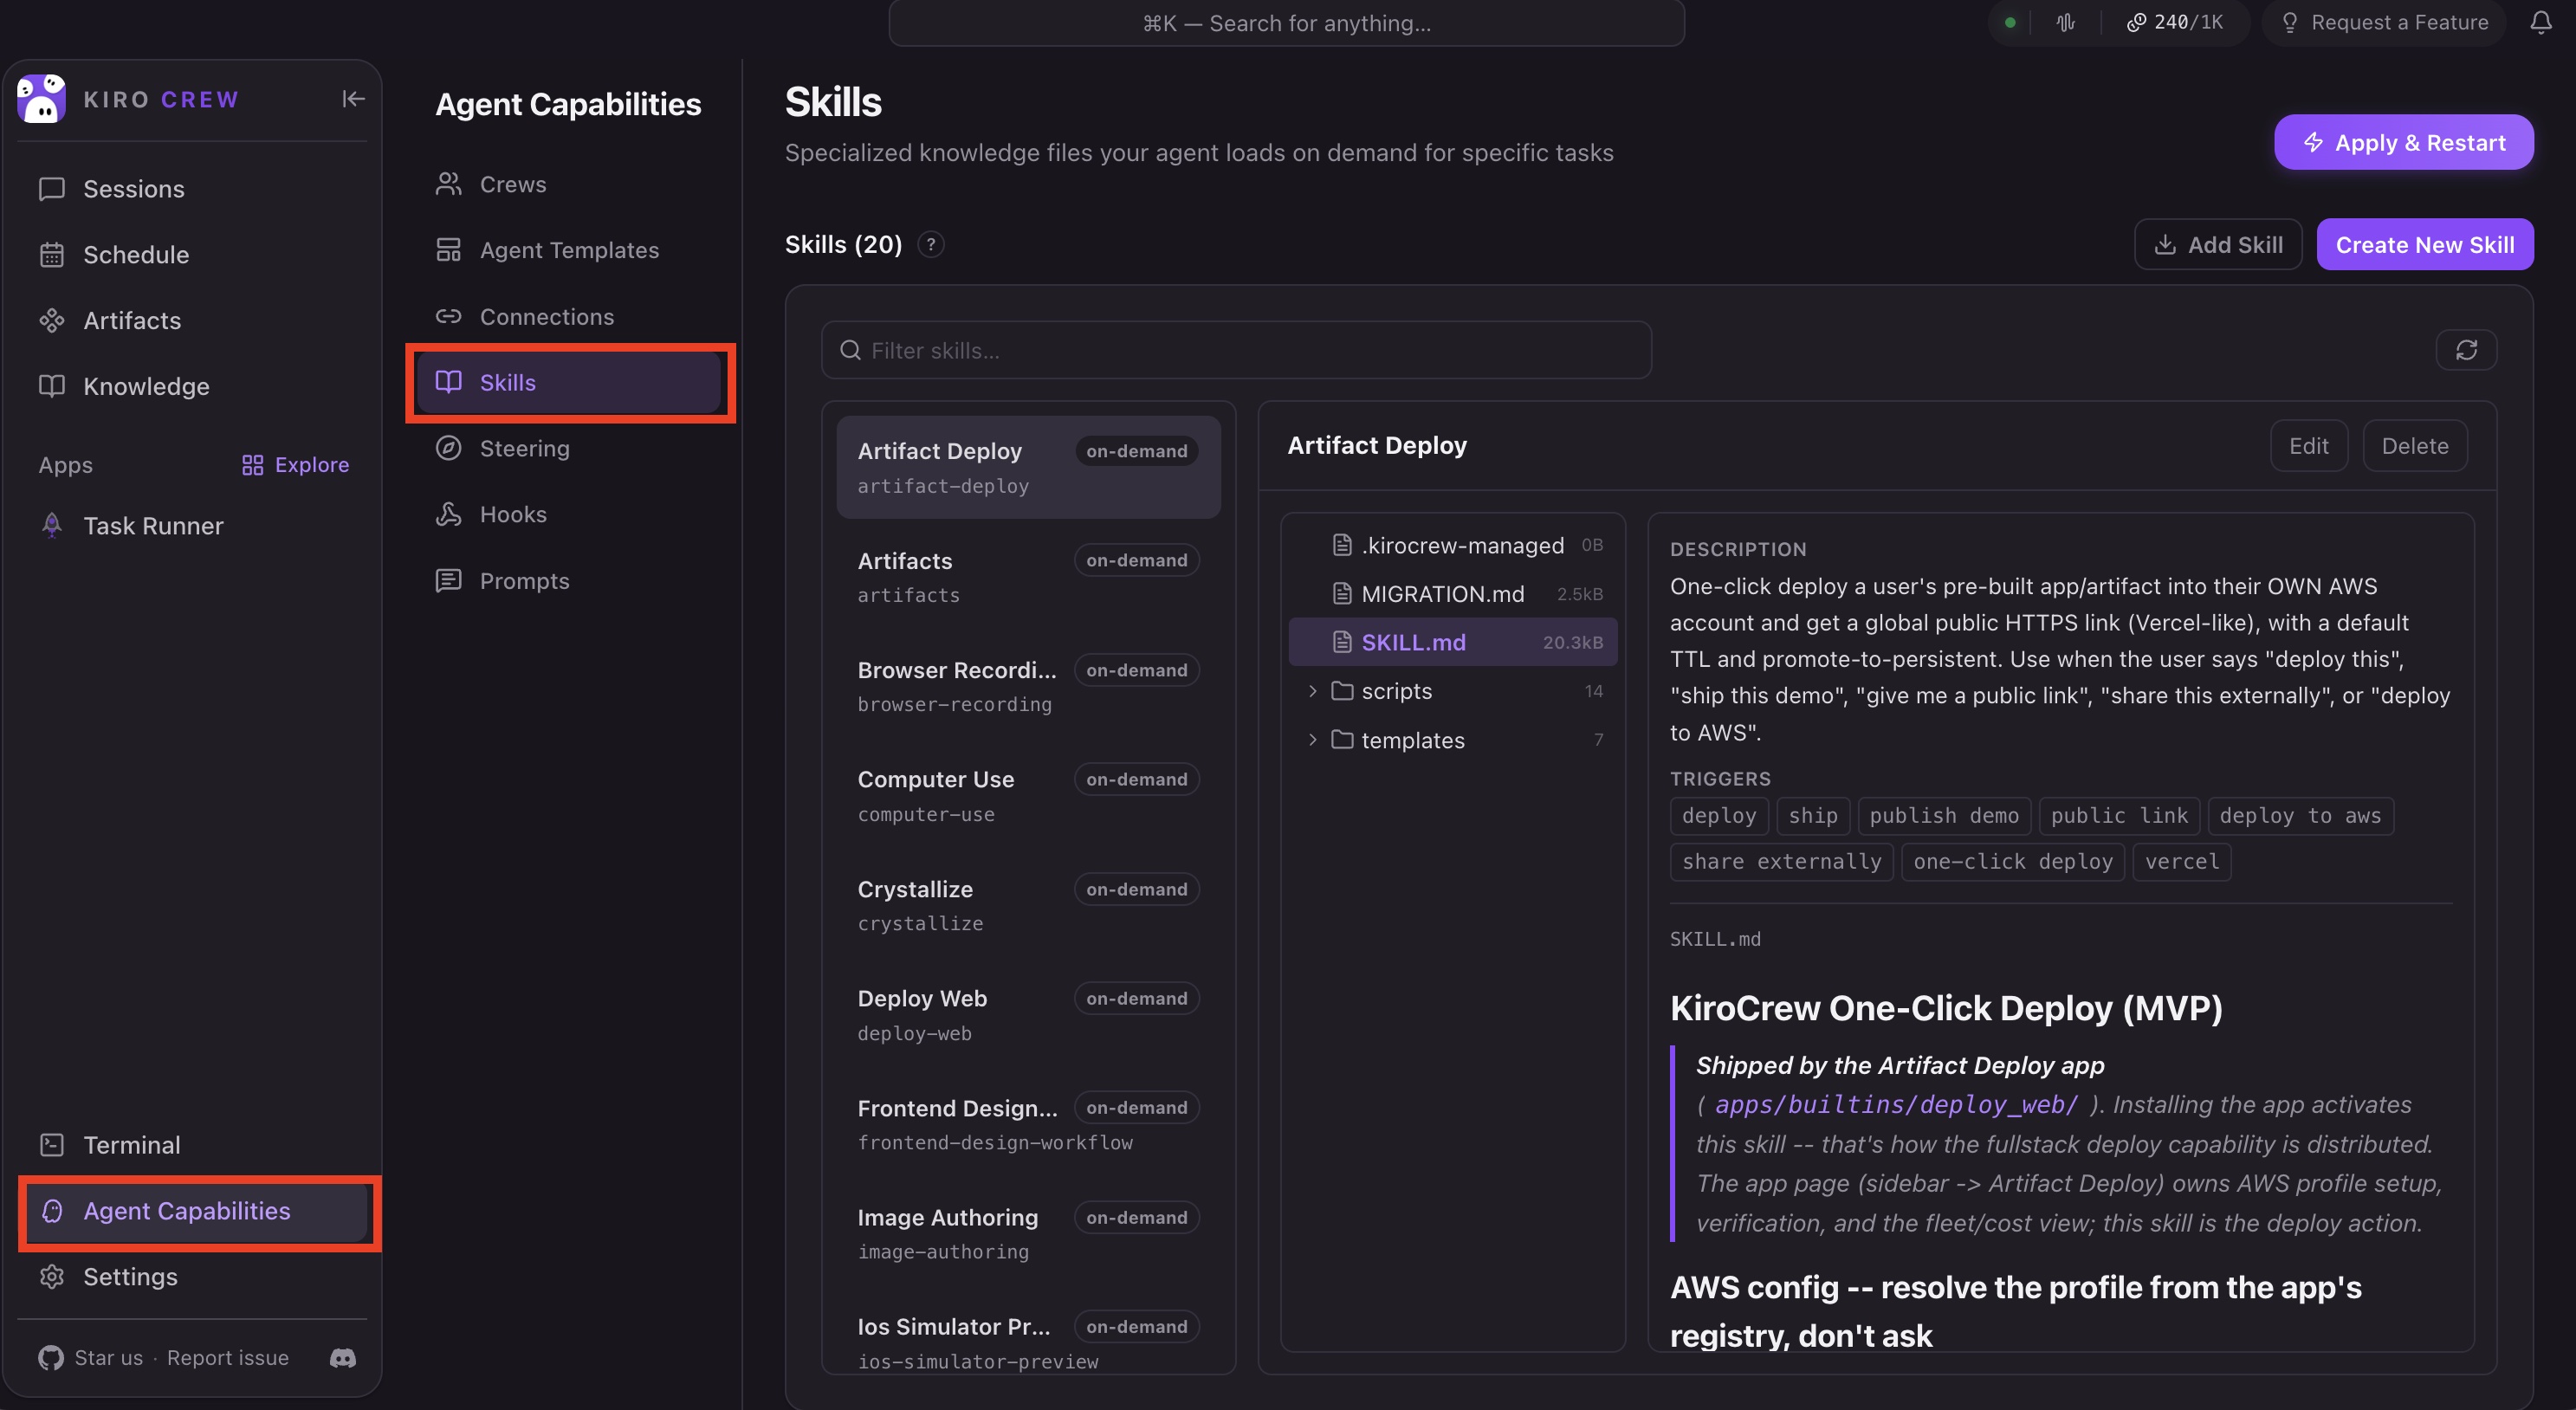Click the Request a Feature button

pos(2385,22)
